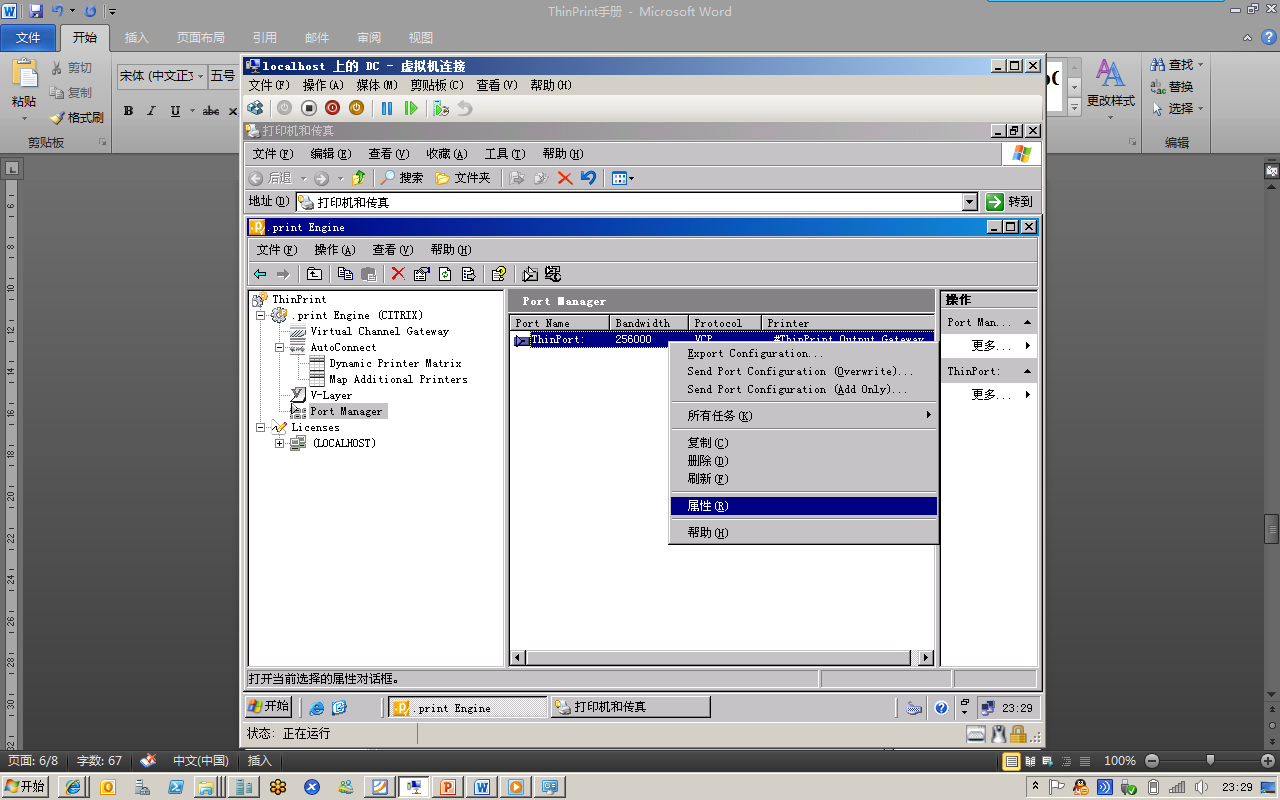1280x800 pixels.
Task: Click the Search (搜索) button in Printers window
Action: click(x=401, y=178)
